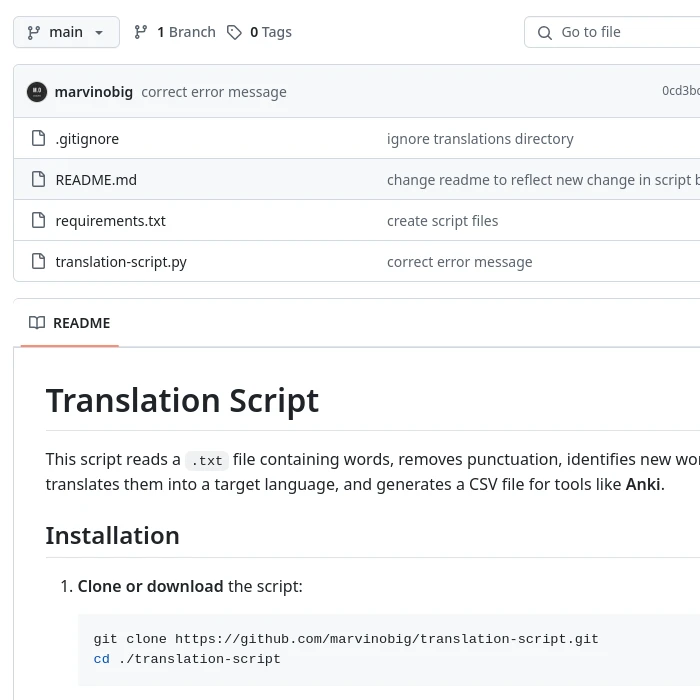Click the 'Clone or download' bold text
The height and width of the screenshot is (700, 700).
click(x=150, y=586)
